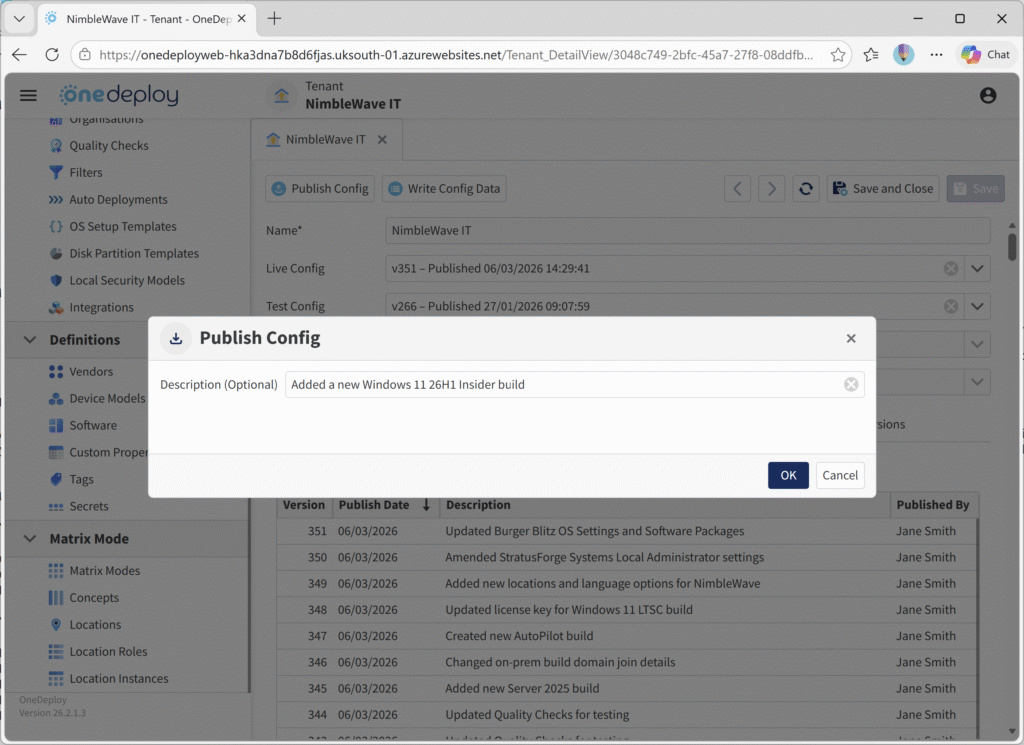Open Location Roles icon

pos(56,652)
